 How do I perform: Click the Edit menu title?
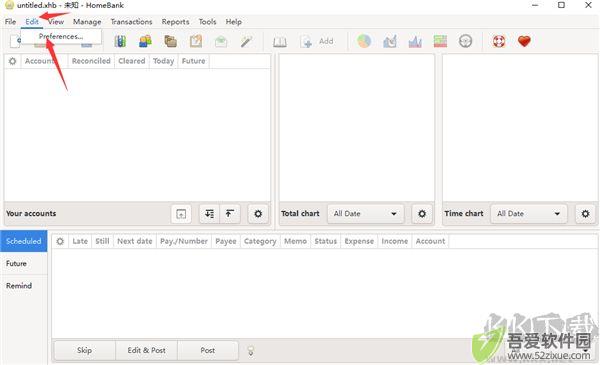32,22
